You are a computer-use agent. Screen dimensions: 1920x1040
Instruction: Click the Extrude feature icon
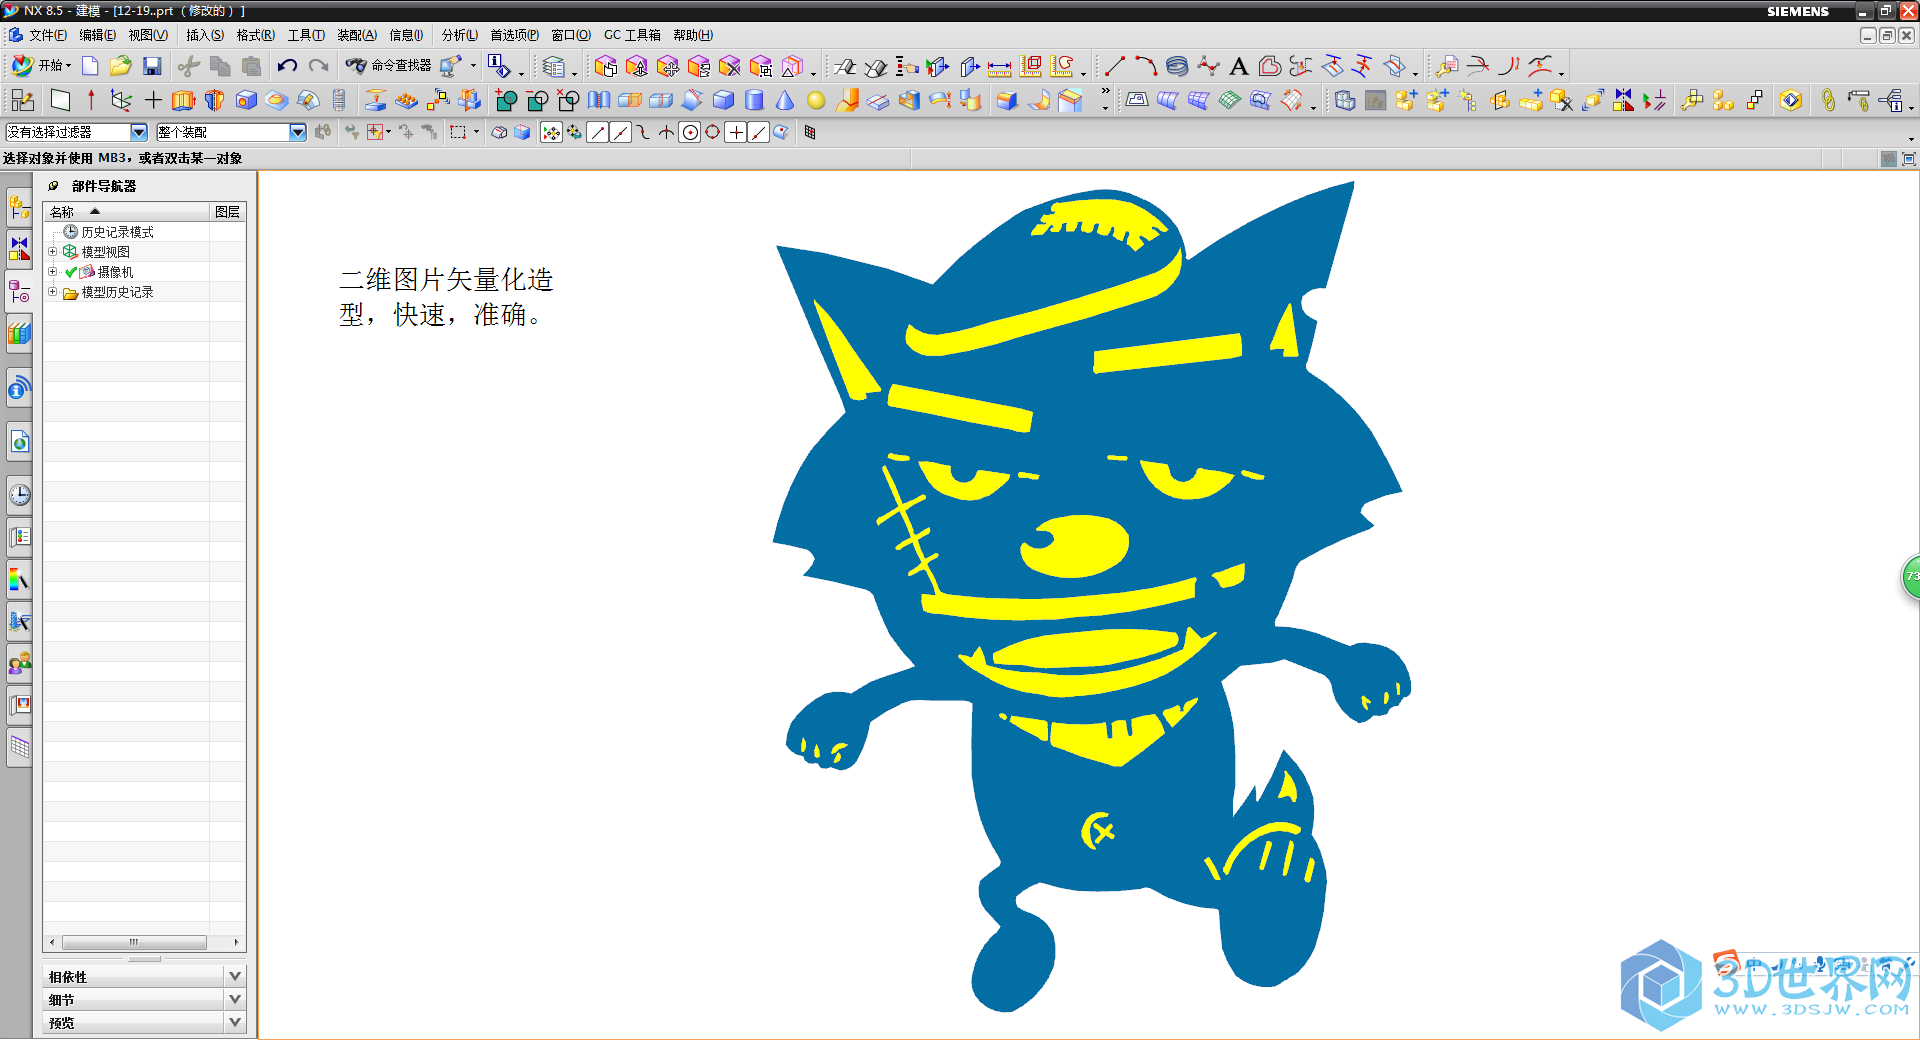coord(183,100)
